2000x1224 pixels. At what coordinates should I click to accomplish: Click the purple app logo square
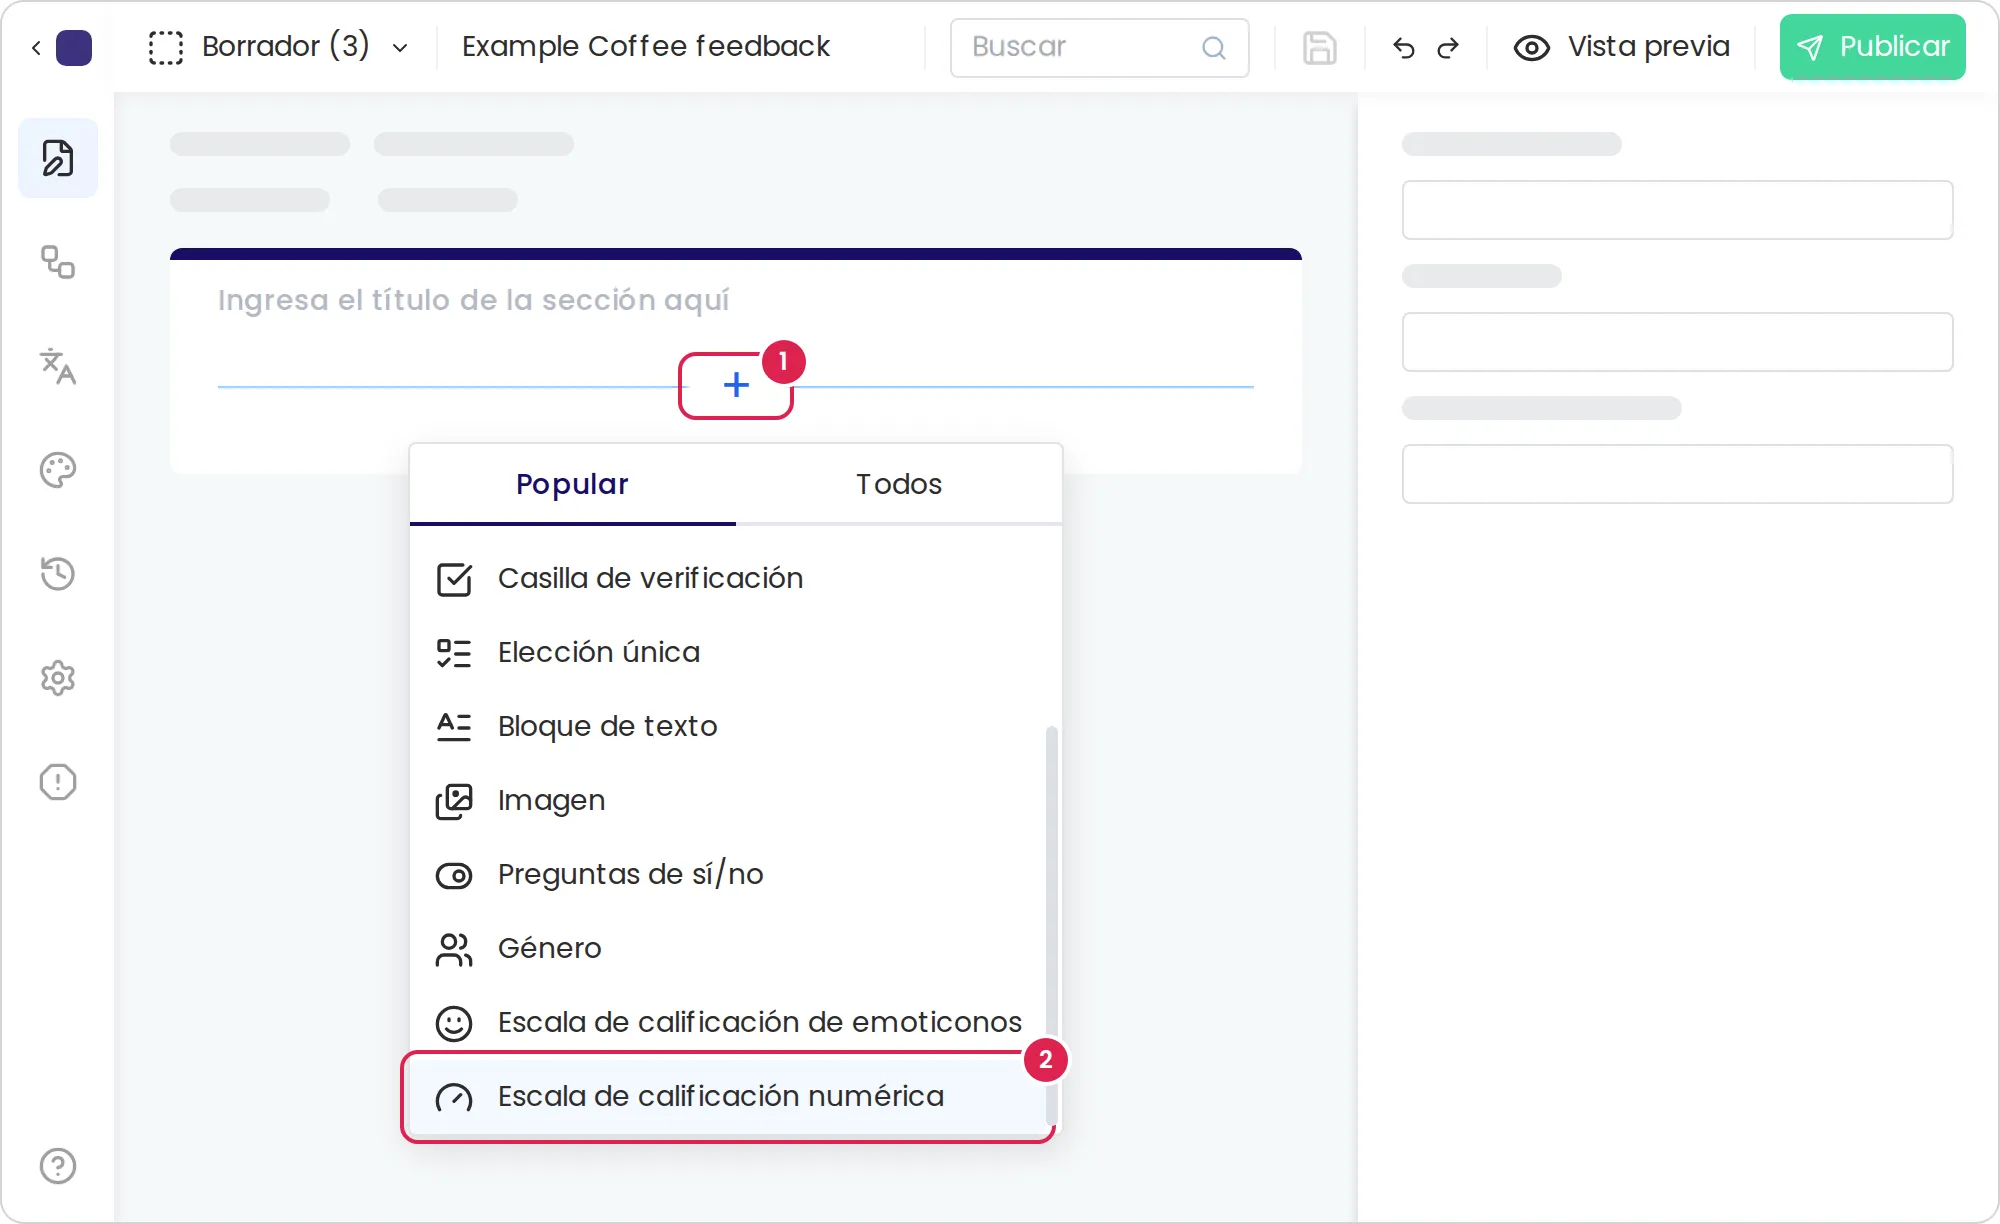(74, 47)
